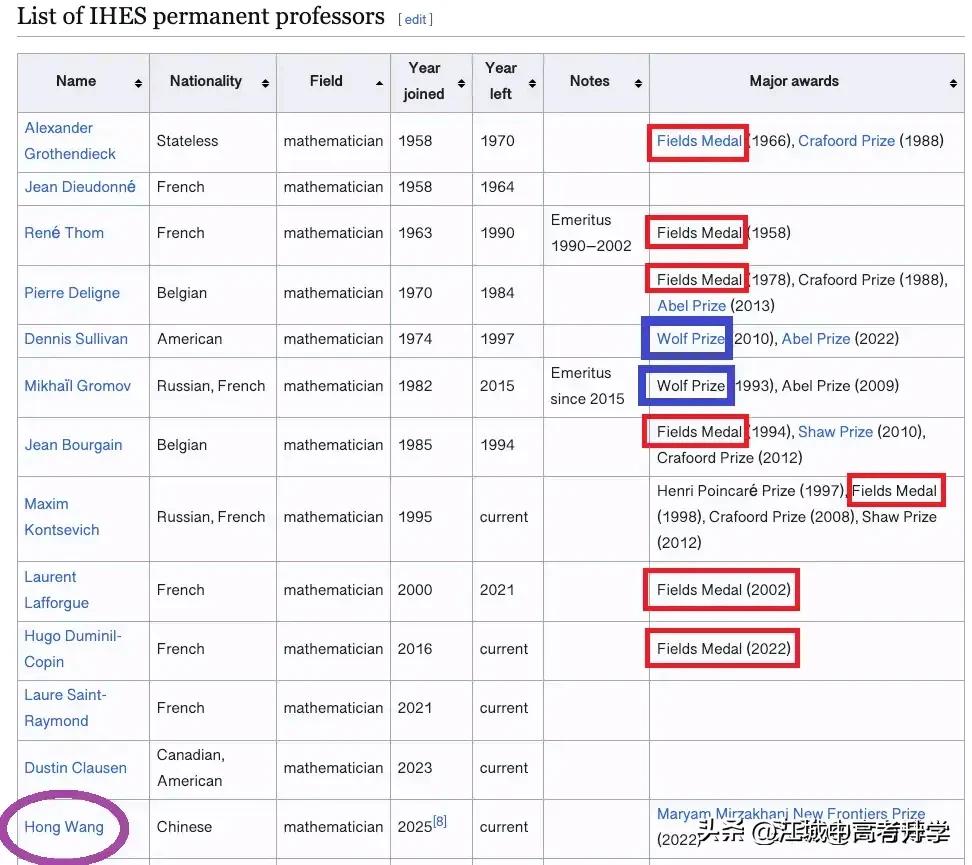Open Maryam Mirzakhani New Frontiers Prize link
Viewport: 972px width, 865px height.
point(791,814)
